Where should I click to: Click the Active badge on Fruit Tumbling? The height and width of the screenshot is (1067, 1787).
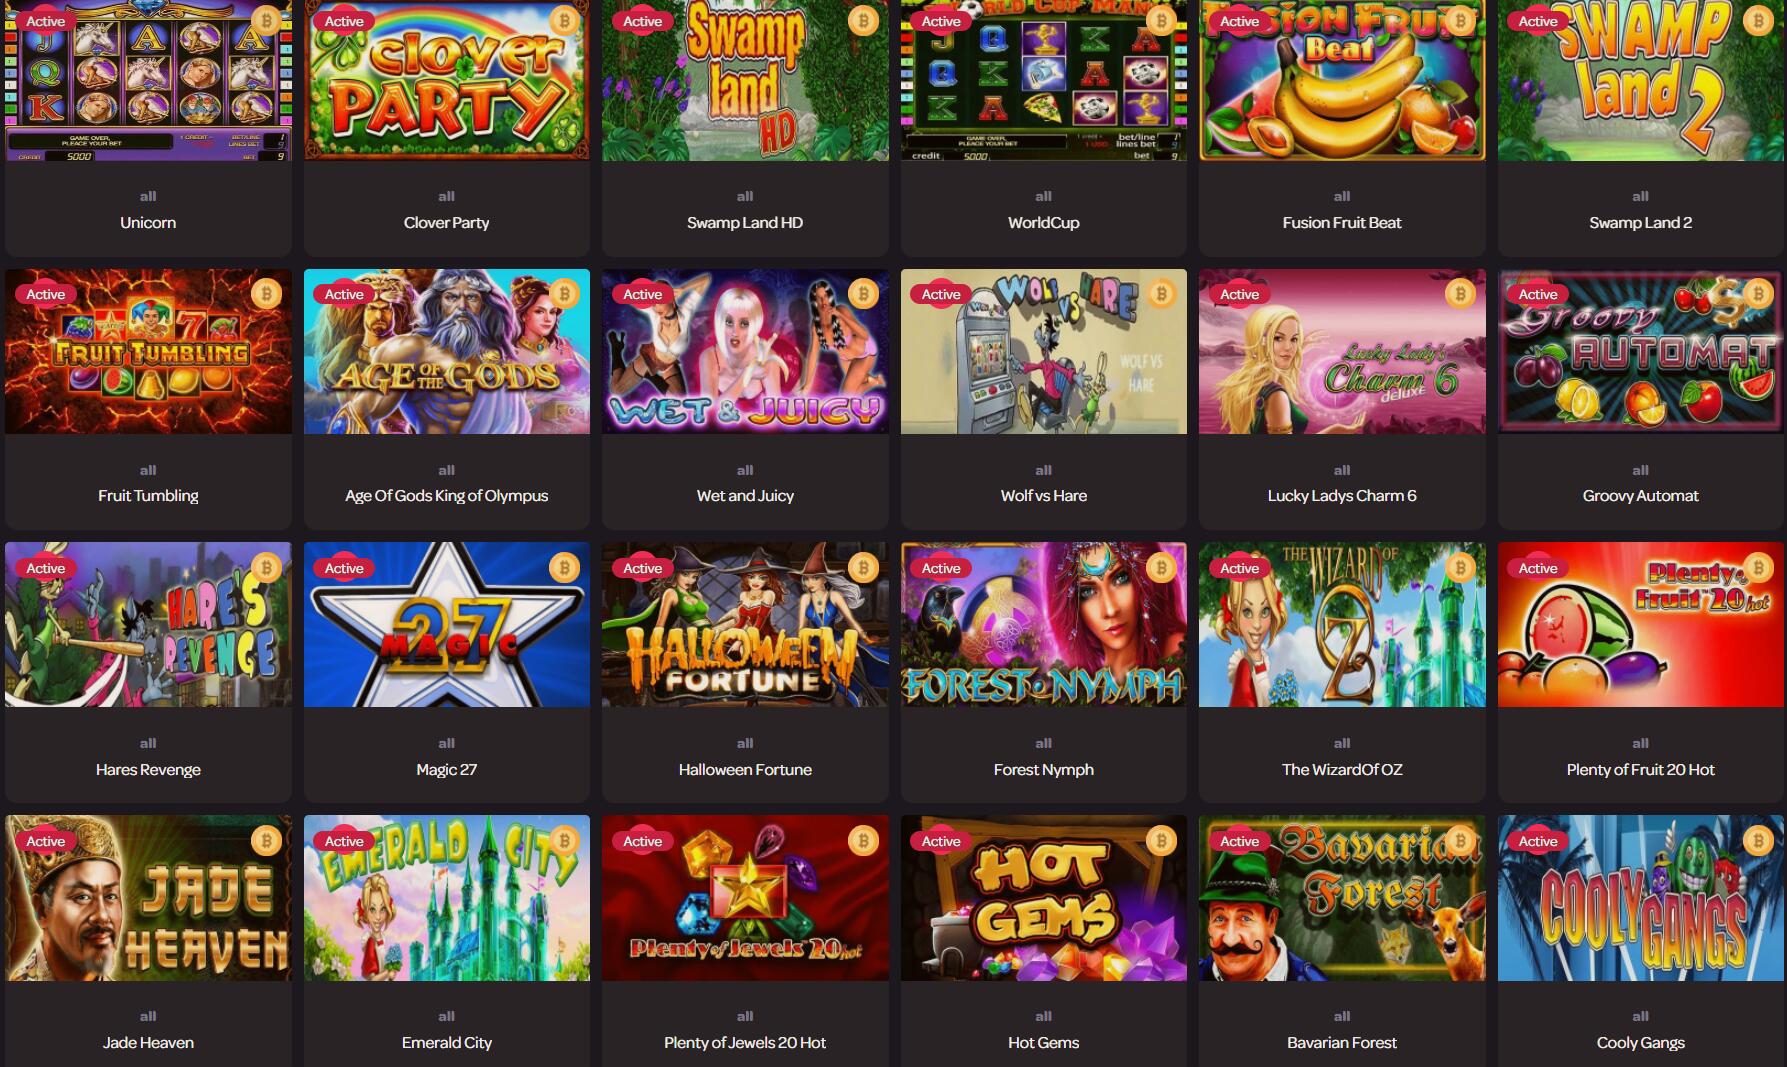point(45,294)
